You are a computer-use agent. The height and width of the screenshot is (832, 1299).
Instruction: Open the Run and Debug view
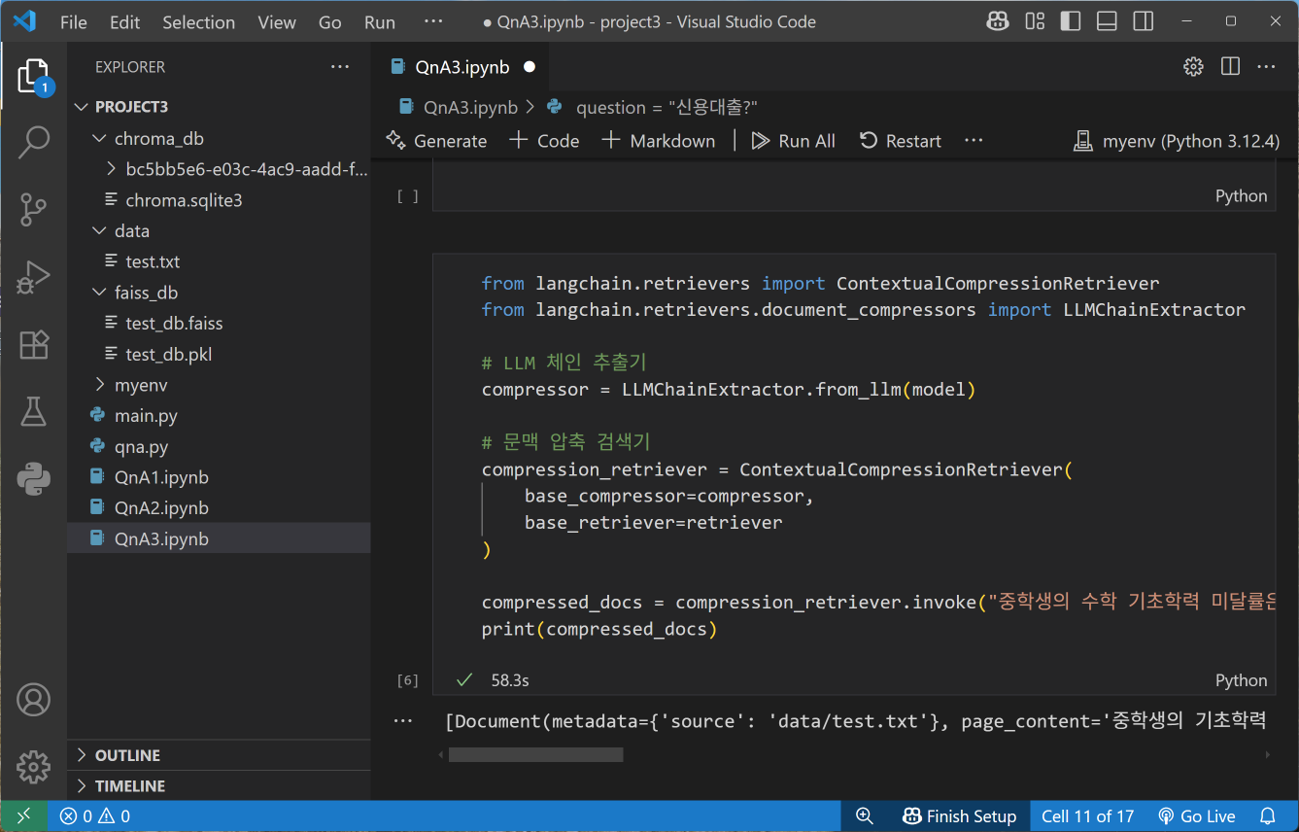point(33,277)
